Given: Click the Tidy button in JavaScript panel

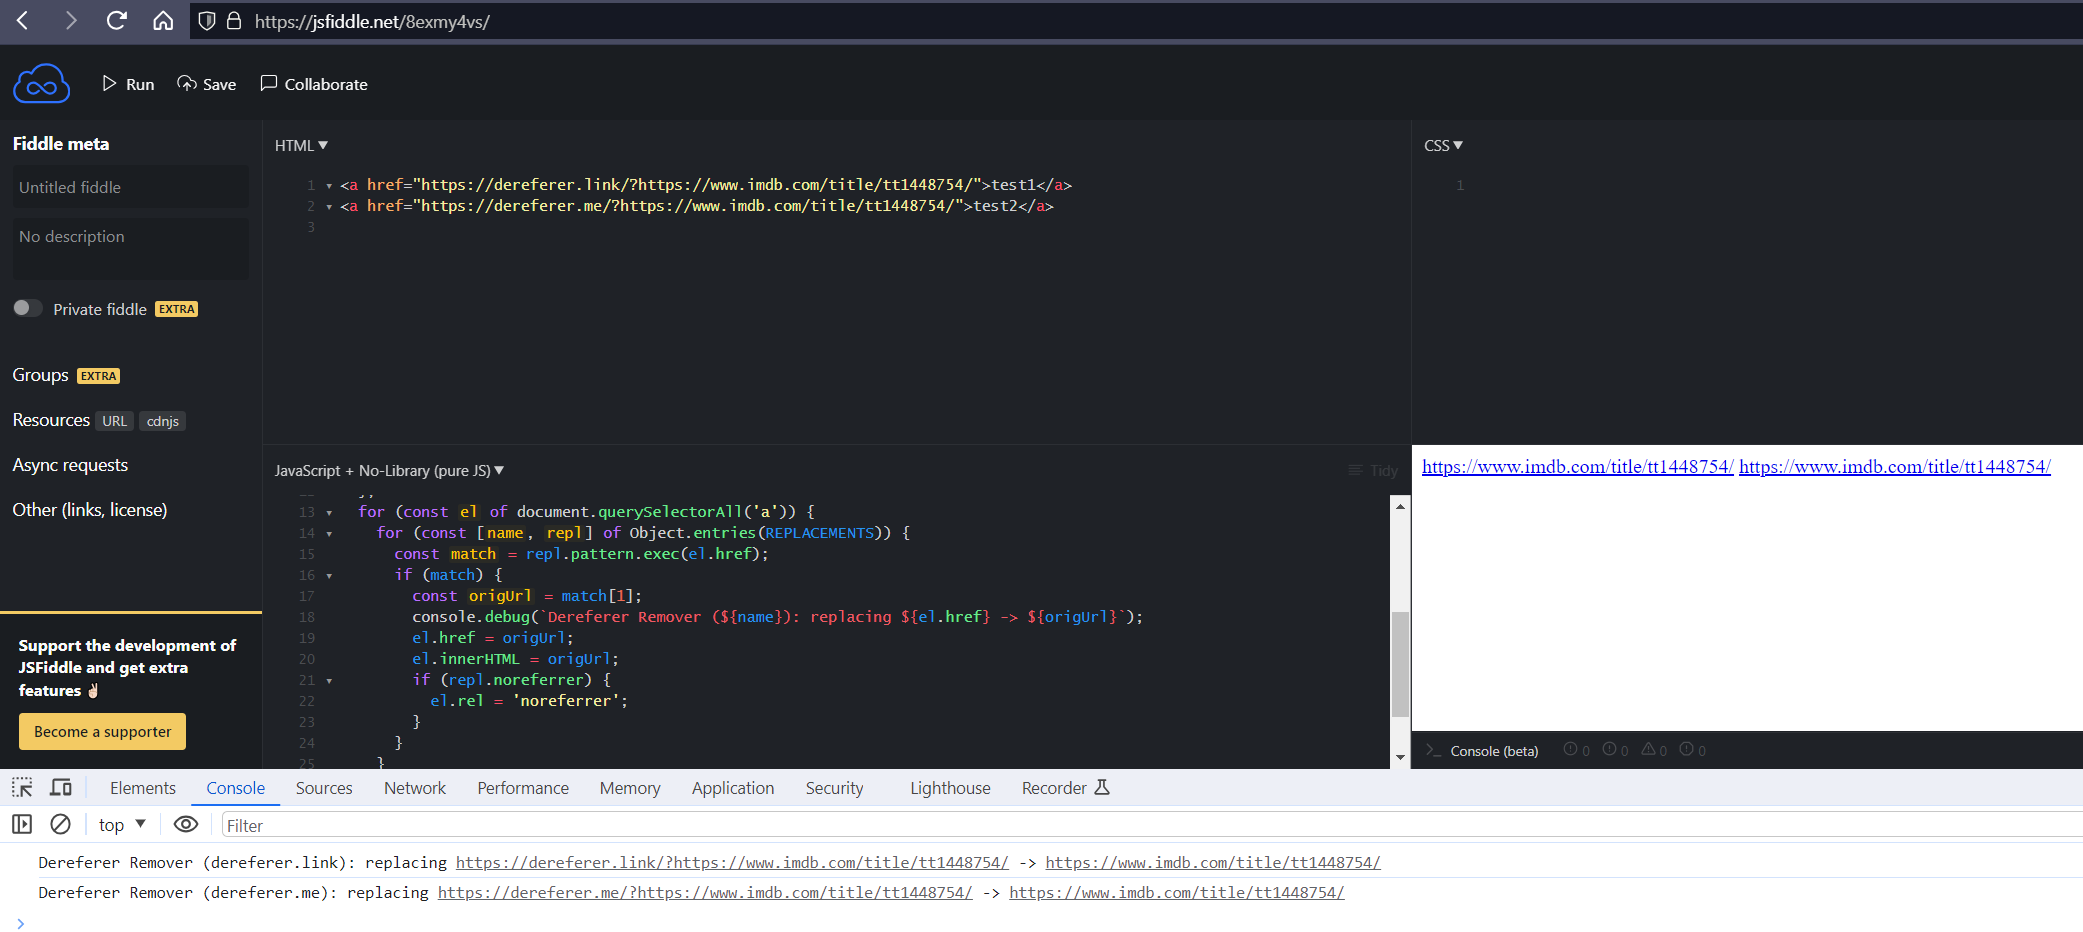Looking at the screenshot, I should (1373, 470).
